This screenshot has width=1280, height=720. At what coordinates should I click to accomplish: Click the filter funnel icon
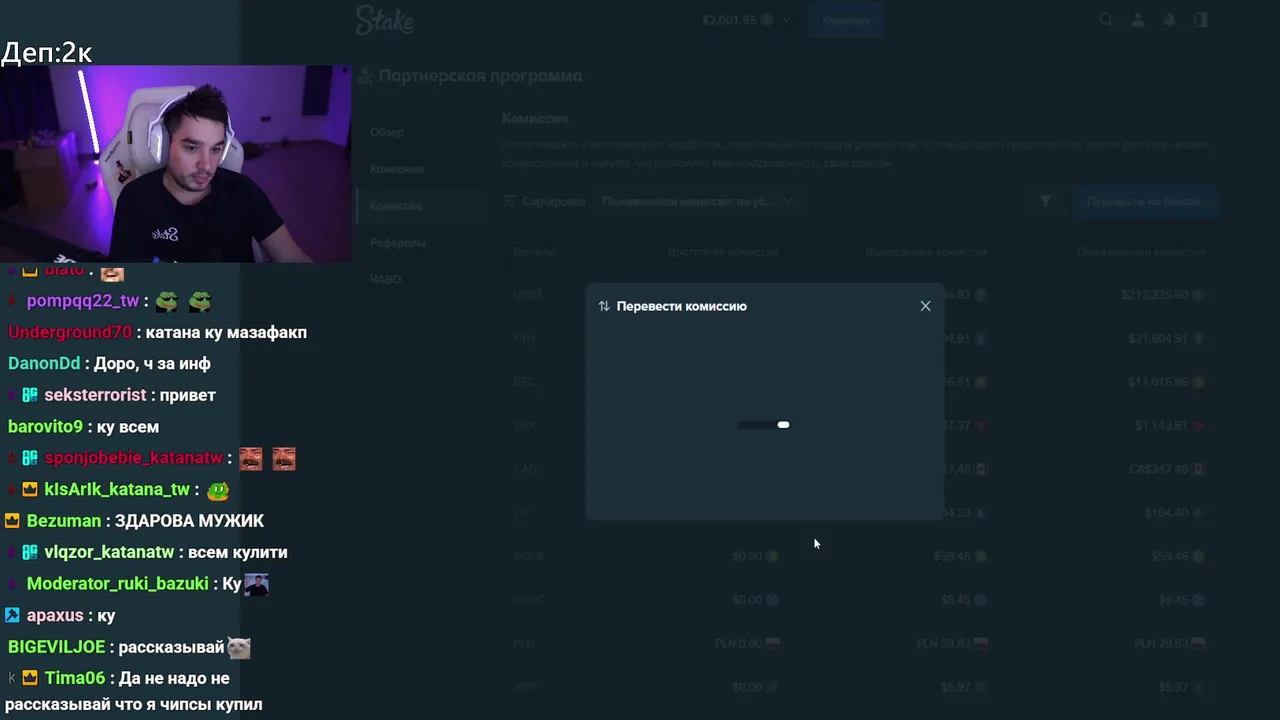click(1045, 201)
